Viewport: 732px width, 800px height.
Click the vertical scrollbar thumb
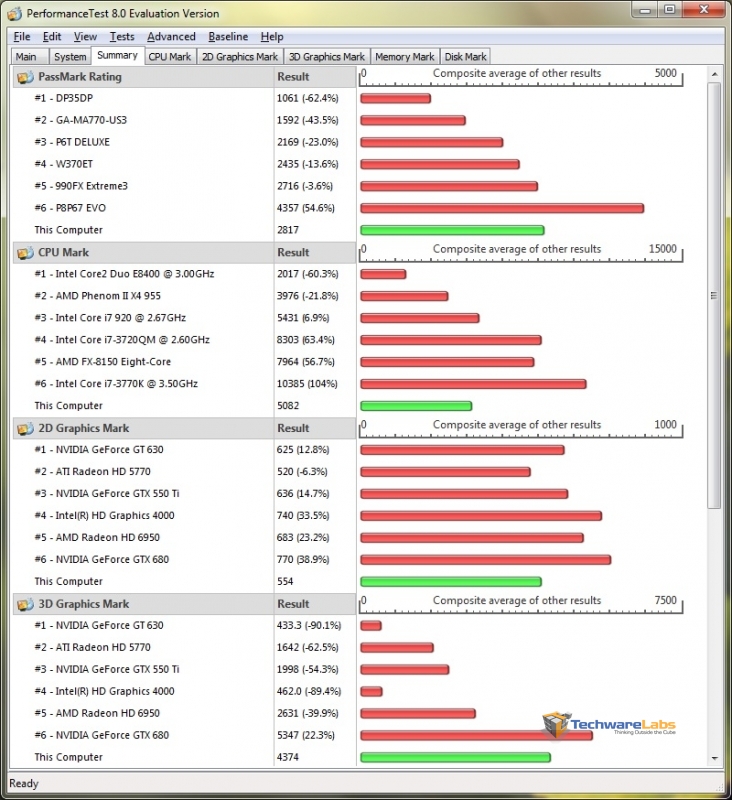tap(714, 295)
